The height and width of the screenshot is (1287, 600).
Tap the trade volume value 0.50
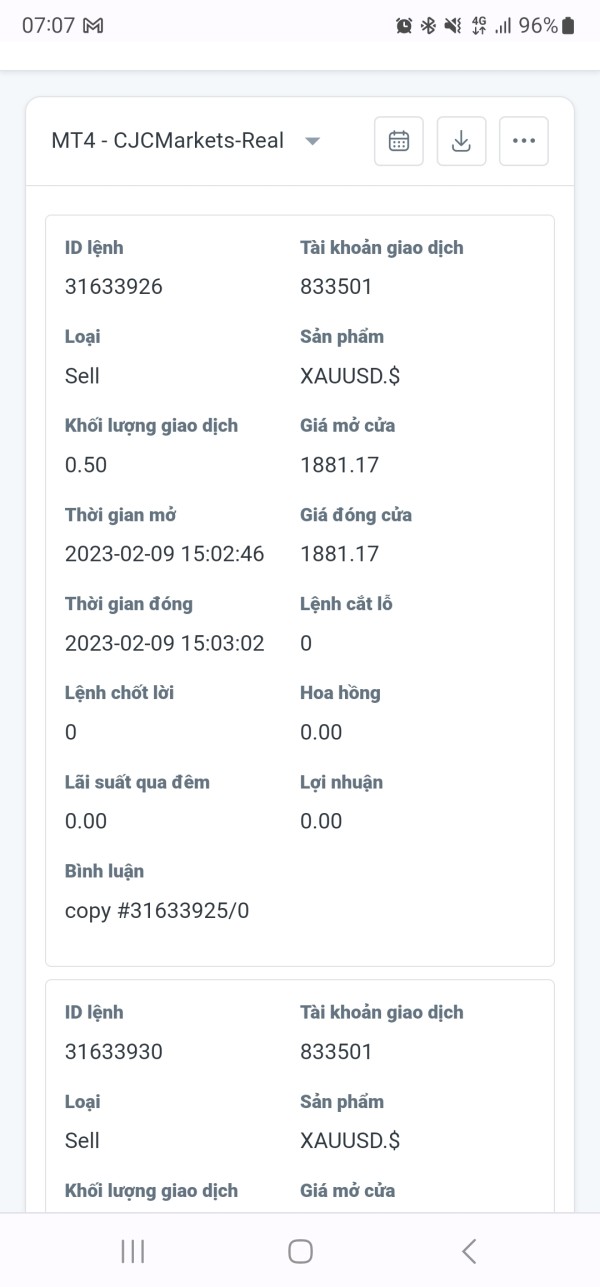click(x=86, y=465)
